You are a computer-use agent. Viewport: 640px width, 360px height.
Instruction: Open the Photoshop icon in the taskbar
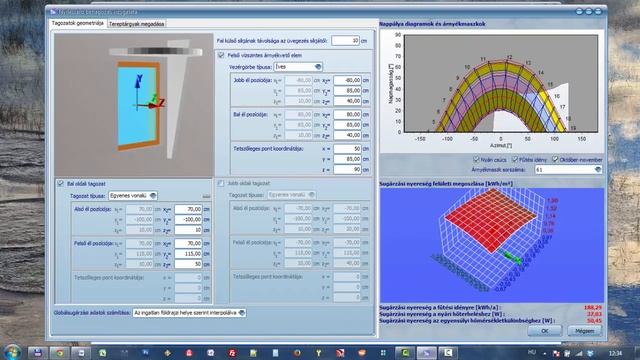click(x=146, y=353)
